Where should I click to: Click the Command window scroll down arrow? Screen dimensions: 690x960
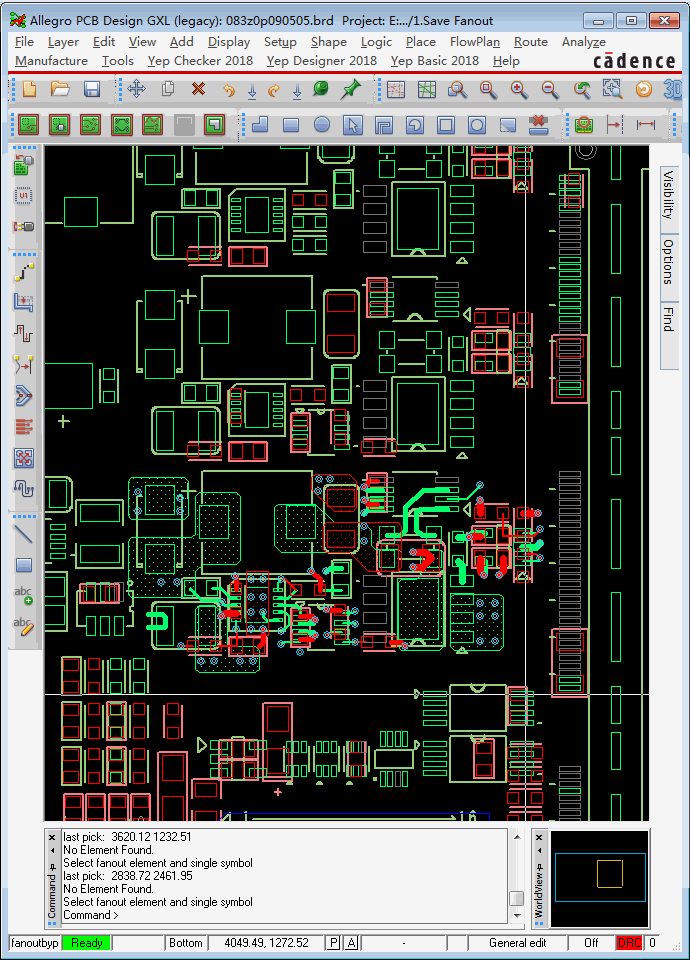coord(517,916)
